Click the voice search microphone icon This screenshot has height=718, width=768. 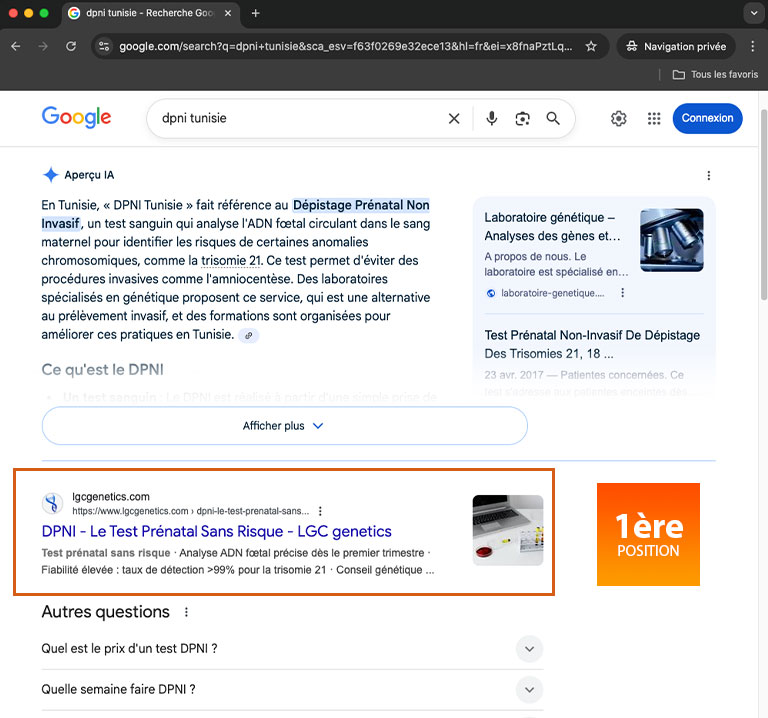pyautogui.click(x=492, y=119)
